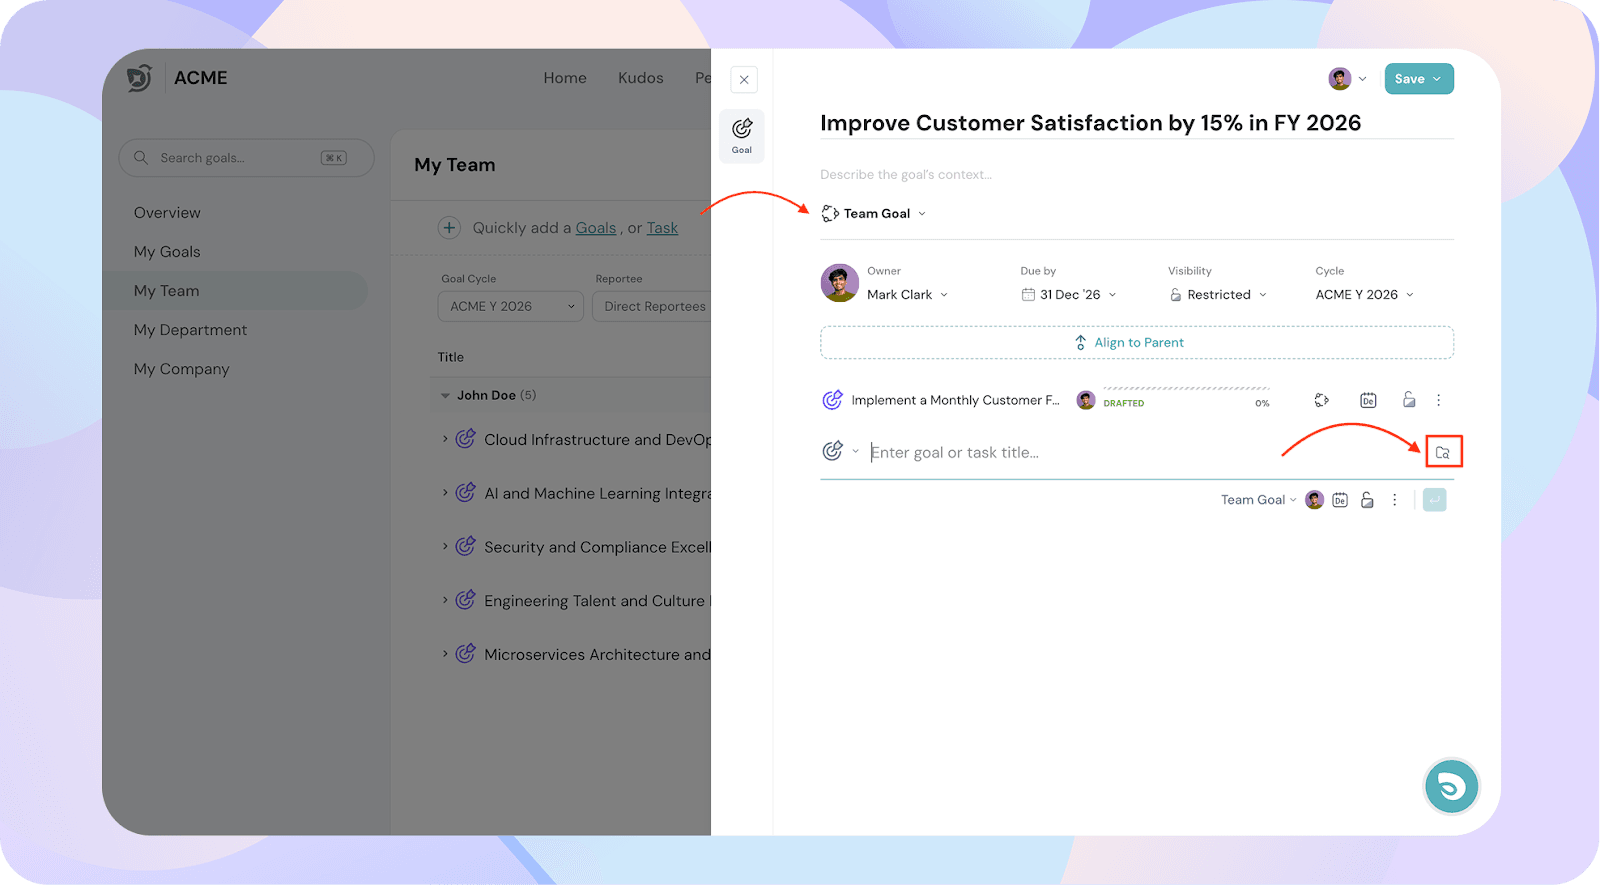Expand the Cloud Infrastructure and DevOps goal row
The image size is (1600, 885).
445,439
